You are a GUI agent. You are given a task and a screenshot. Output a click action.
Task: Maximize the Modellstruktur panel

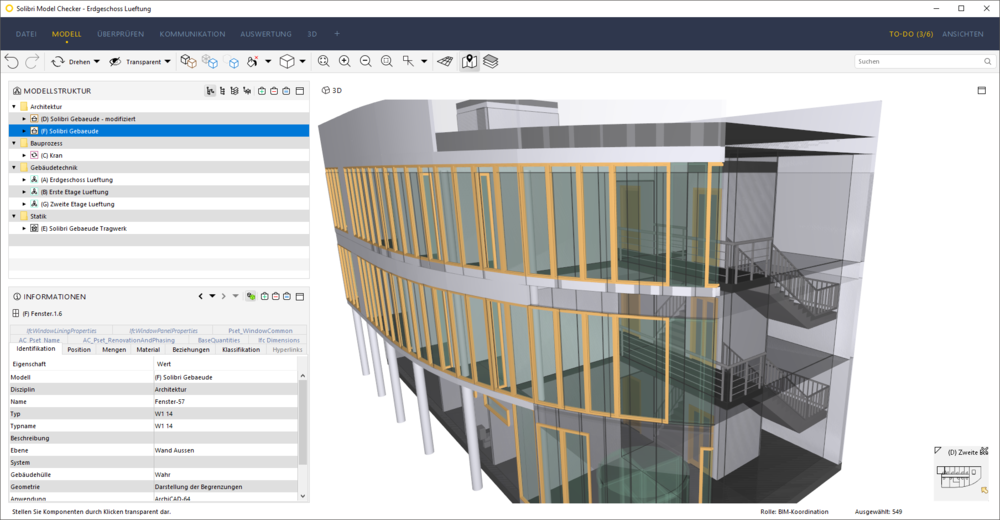(300, 91)
